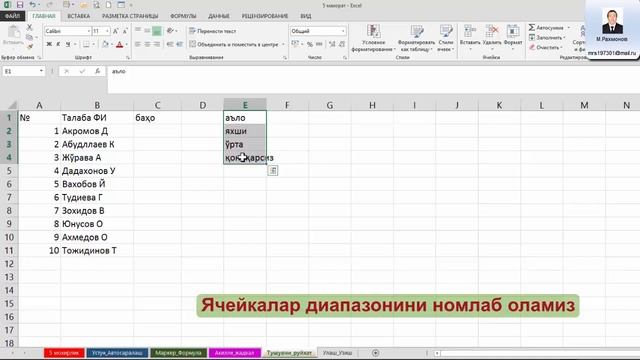
Task: Increase the cell indent
Action: pyautogui.click(x=180, y=44)
